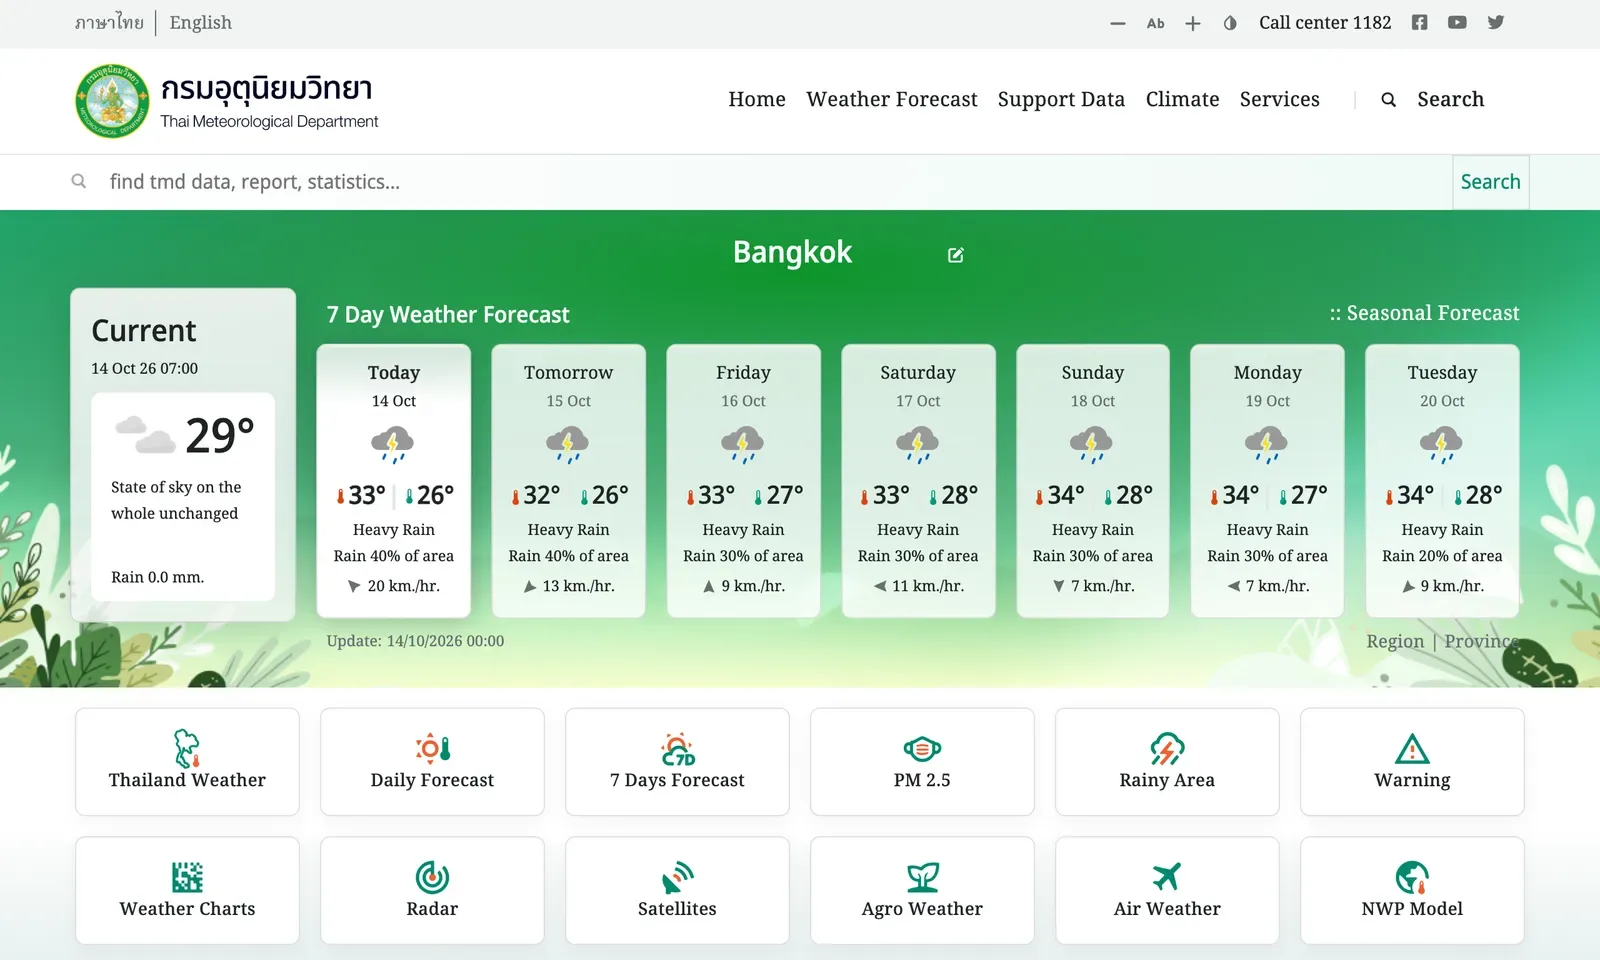Image resolution: width=1600 pixels, height=960 pixels.
Task: Click the green Search button
Action: pos(1490,182)
